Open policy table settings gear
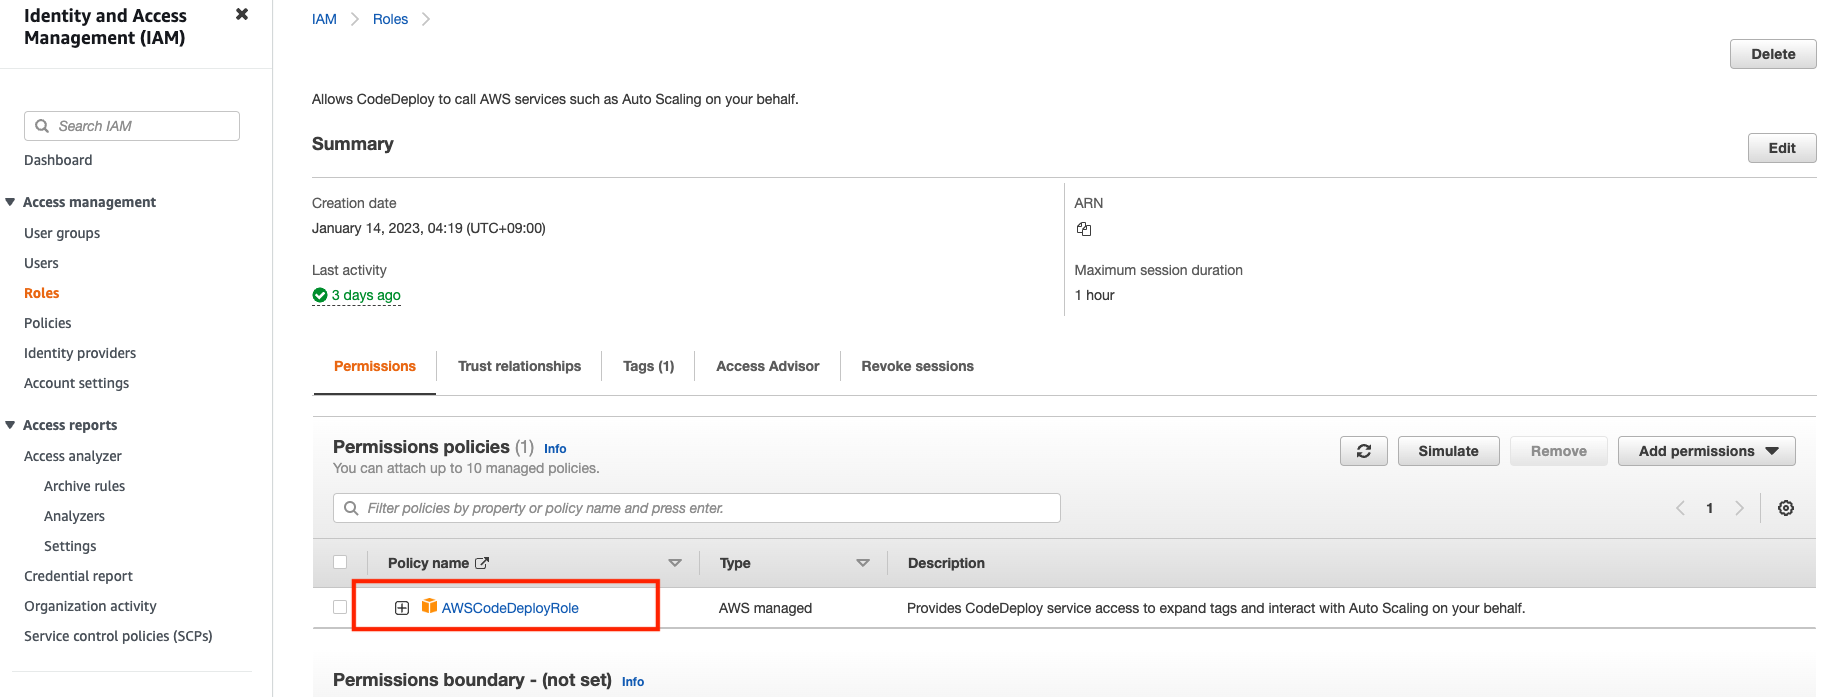Screen dimensions: 1826x697 tap(1786, 508)
